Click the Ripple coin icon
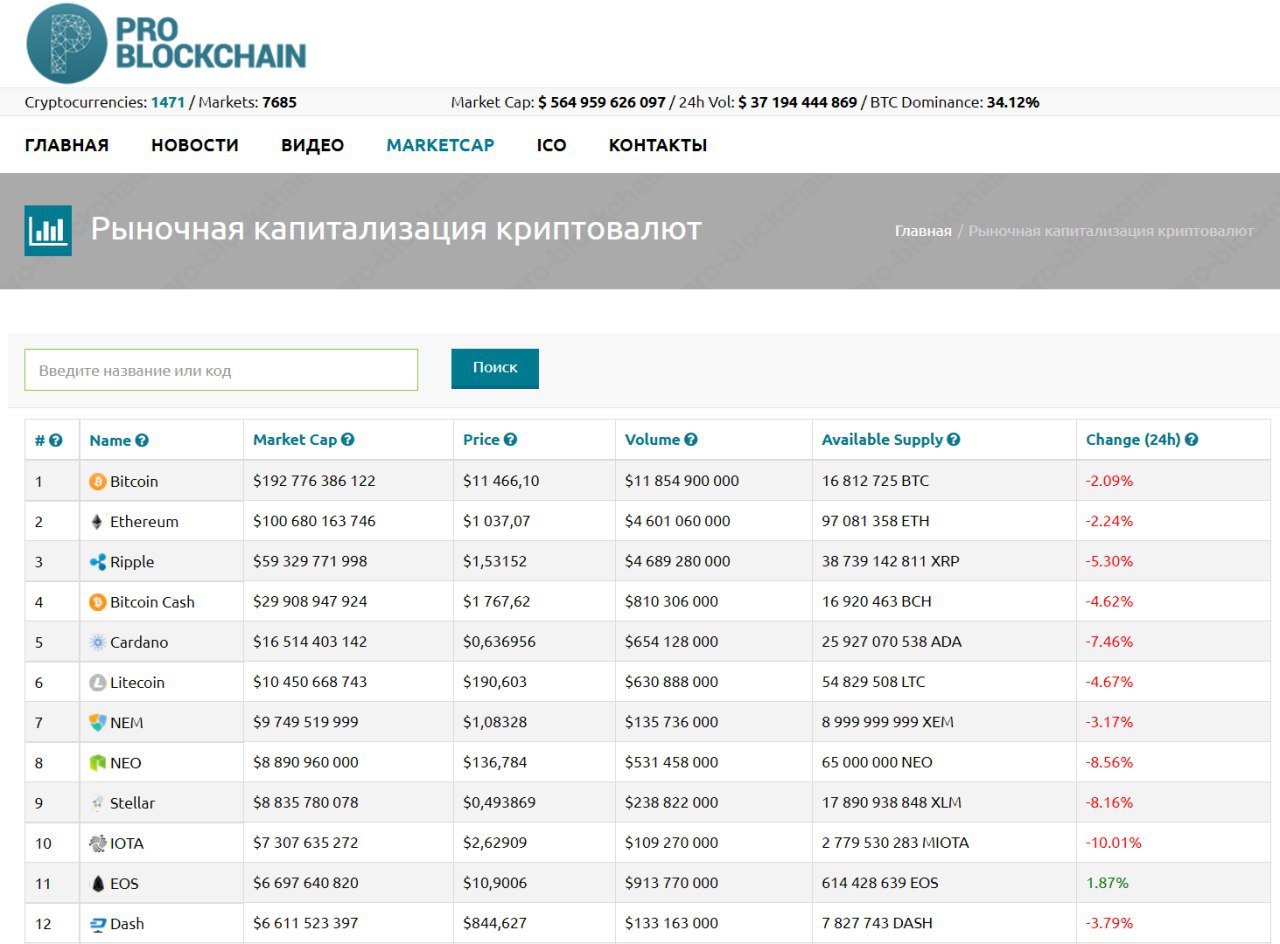Screen dimensions: 1280x944 tap(98, 562)
